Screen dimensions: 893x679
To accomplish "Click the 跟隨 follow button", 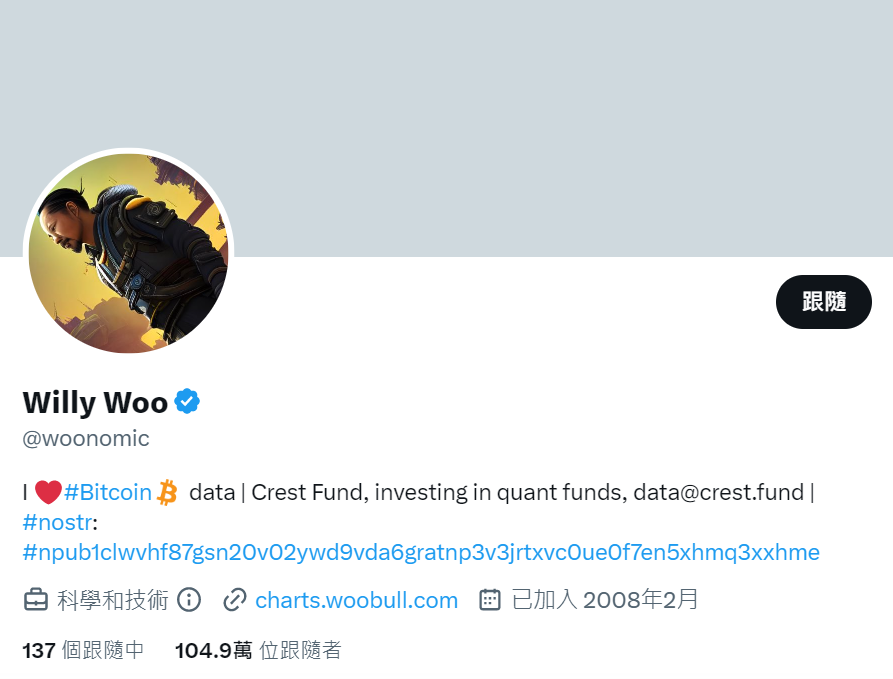I will (824, 302).
